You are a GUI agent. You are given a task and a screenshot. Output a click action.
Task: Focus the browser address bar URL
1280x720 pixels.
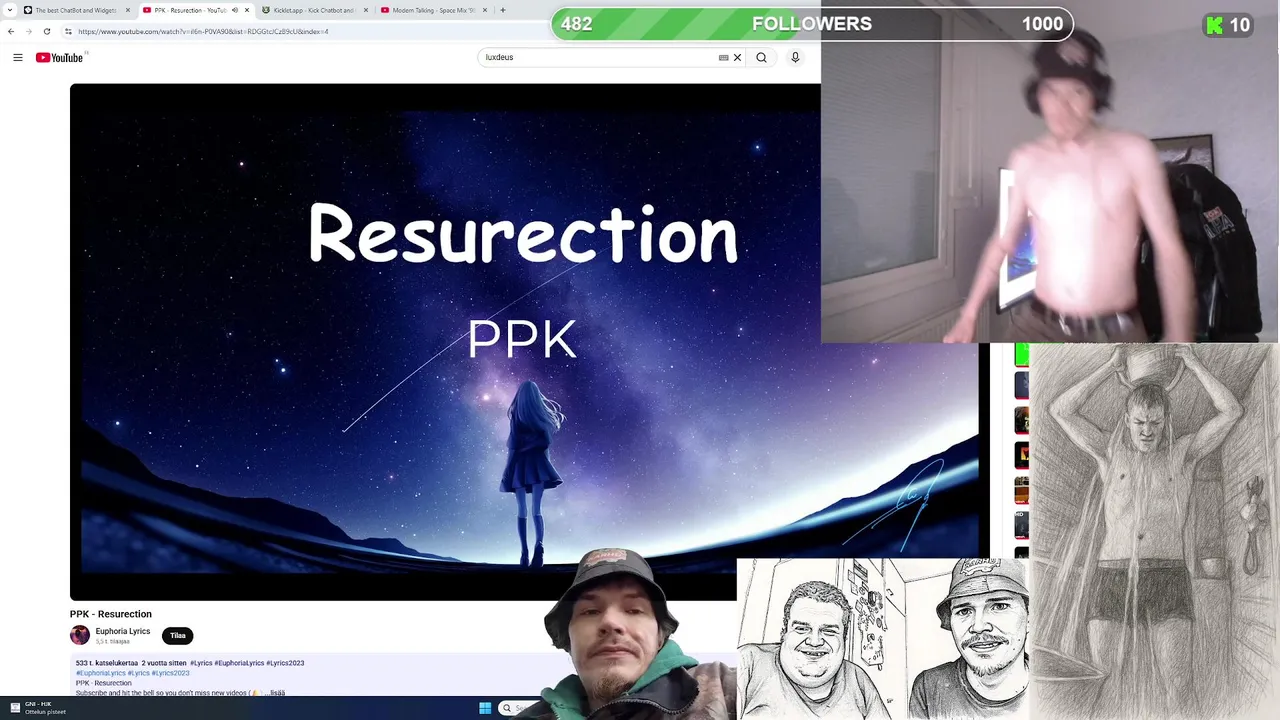pos(203,31)
